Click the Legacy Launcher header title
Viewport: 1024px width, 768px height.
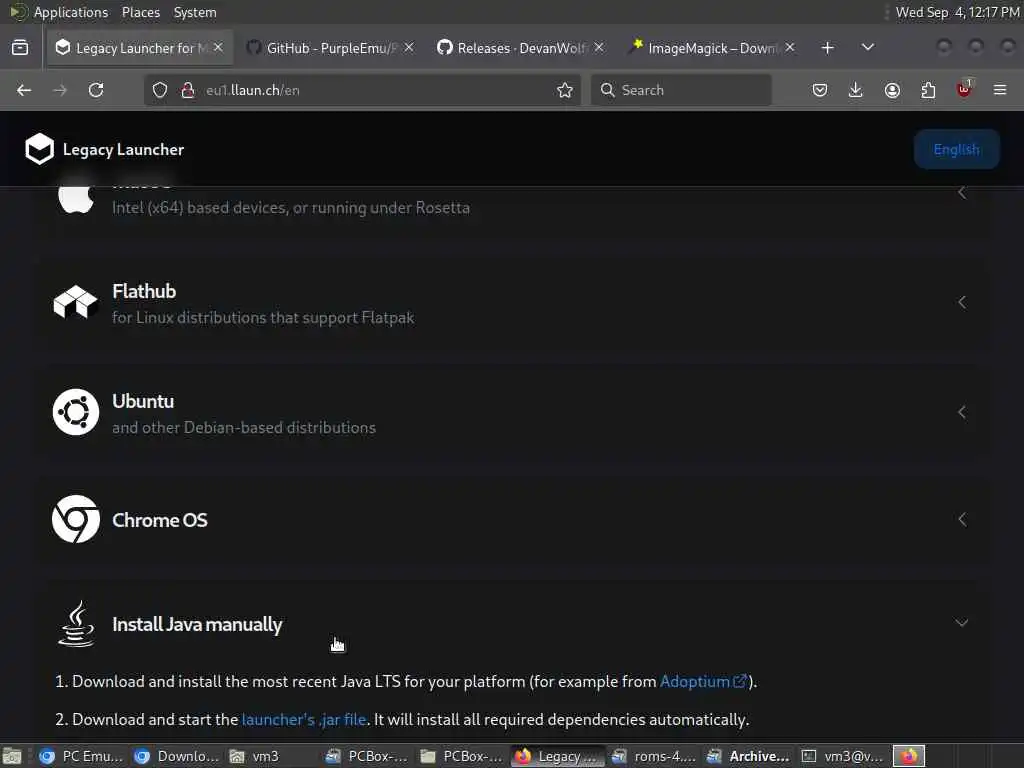(123, 150)
